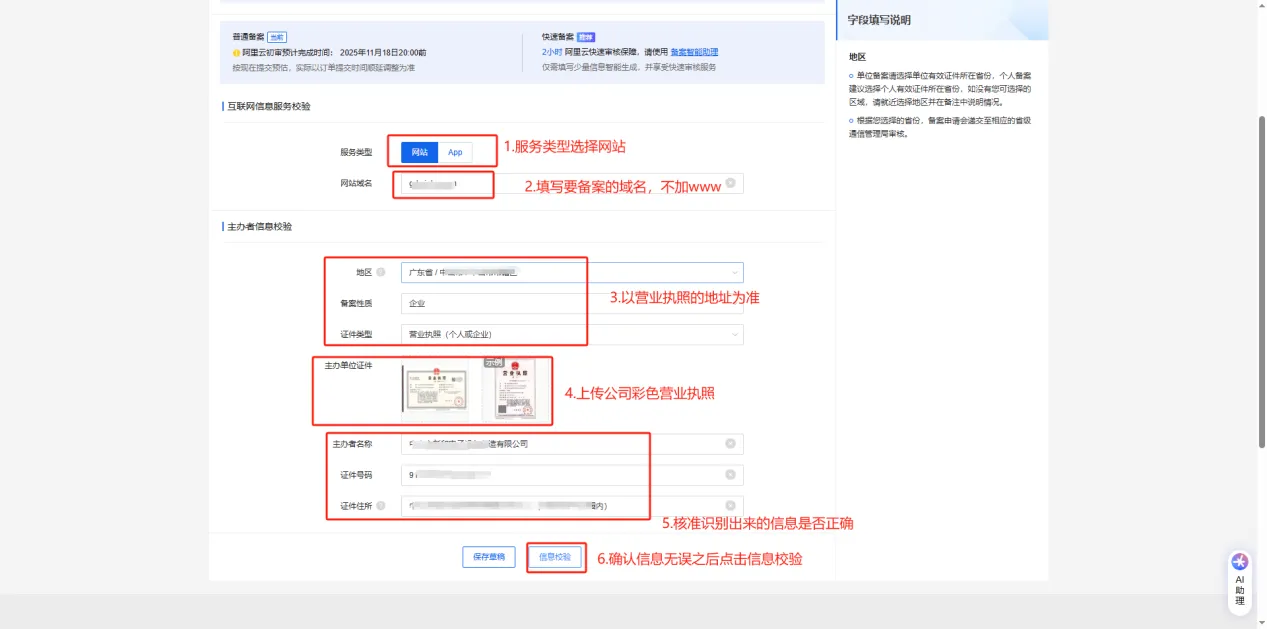Switch service type to App
The image size is (1267, 629).
point(455,152)
